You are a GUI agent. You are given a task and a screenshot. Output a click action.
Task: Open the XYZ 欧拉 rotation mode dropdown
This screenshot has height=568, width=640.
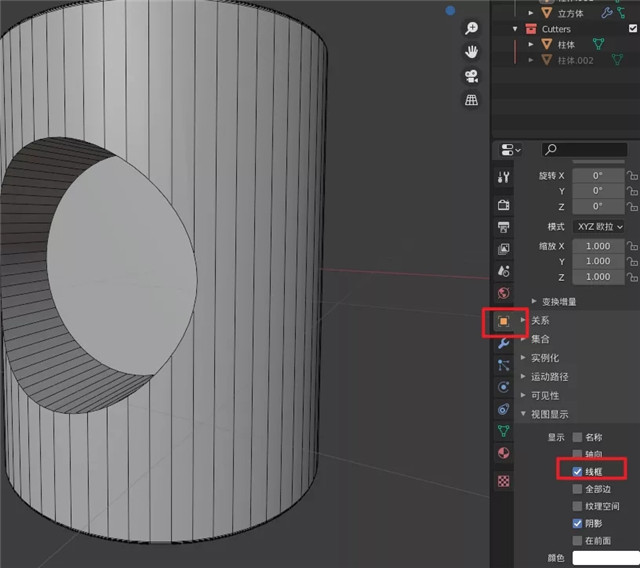(599, 227)
